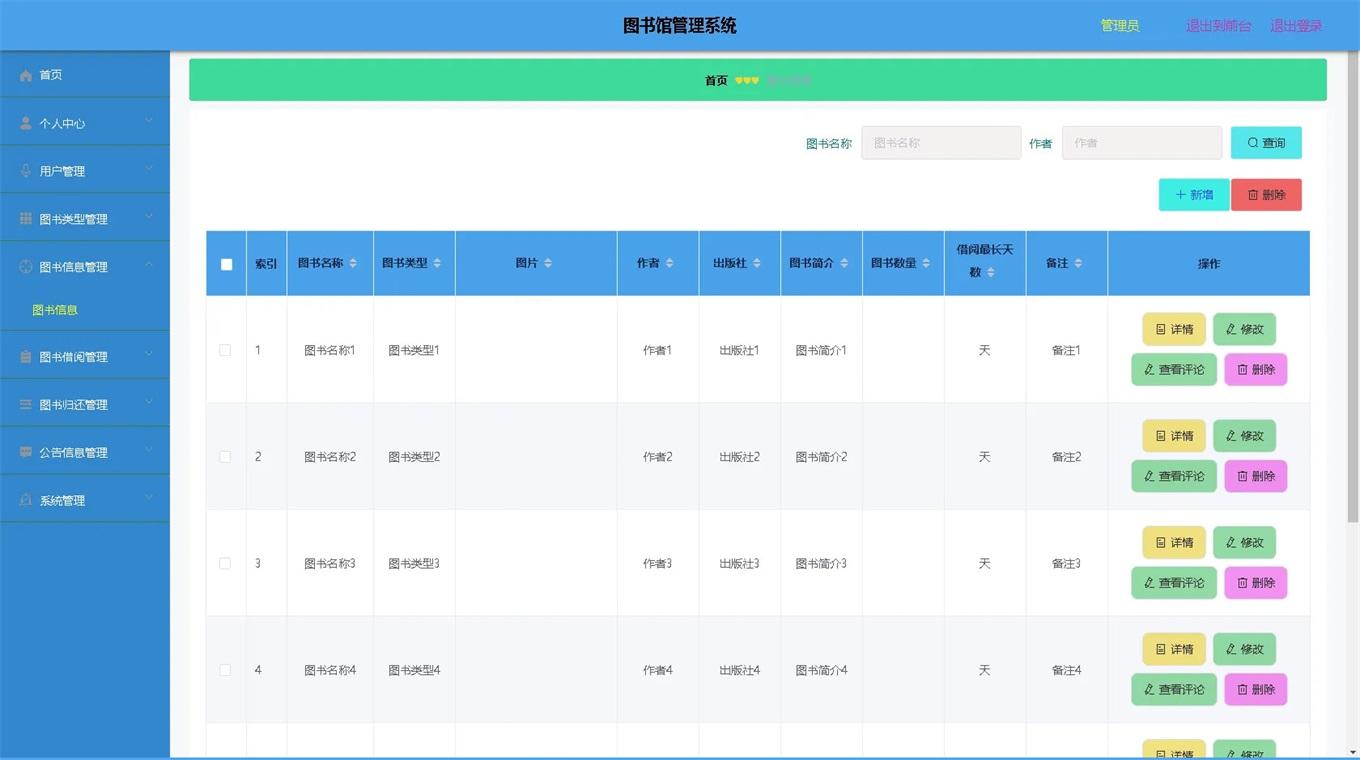Click the pencil icon in row 2's 修改 button
The image size is (1360, 760).
click(1231, 436)
